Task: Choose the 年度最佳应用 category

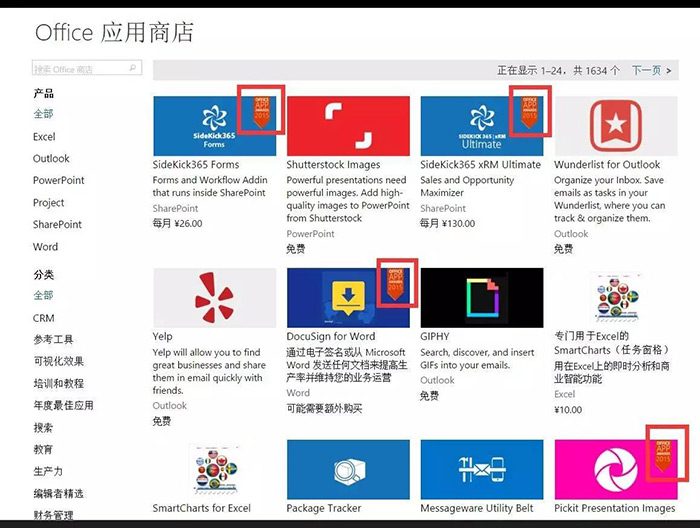Action: [63, 405]
